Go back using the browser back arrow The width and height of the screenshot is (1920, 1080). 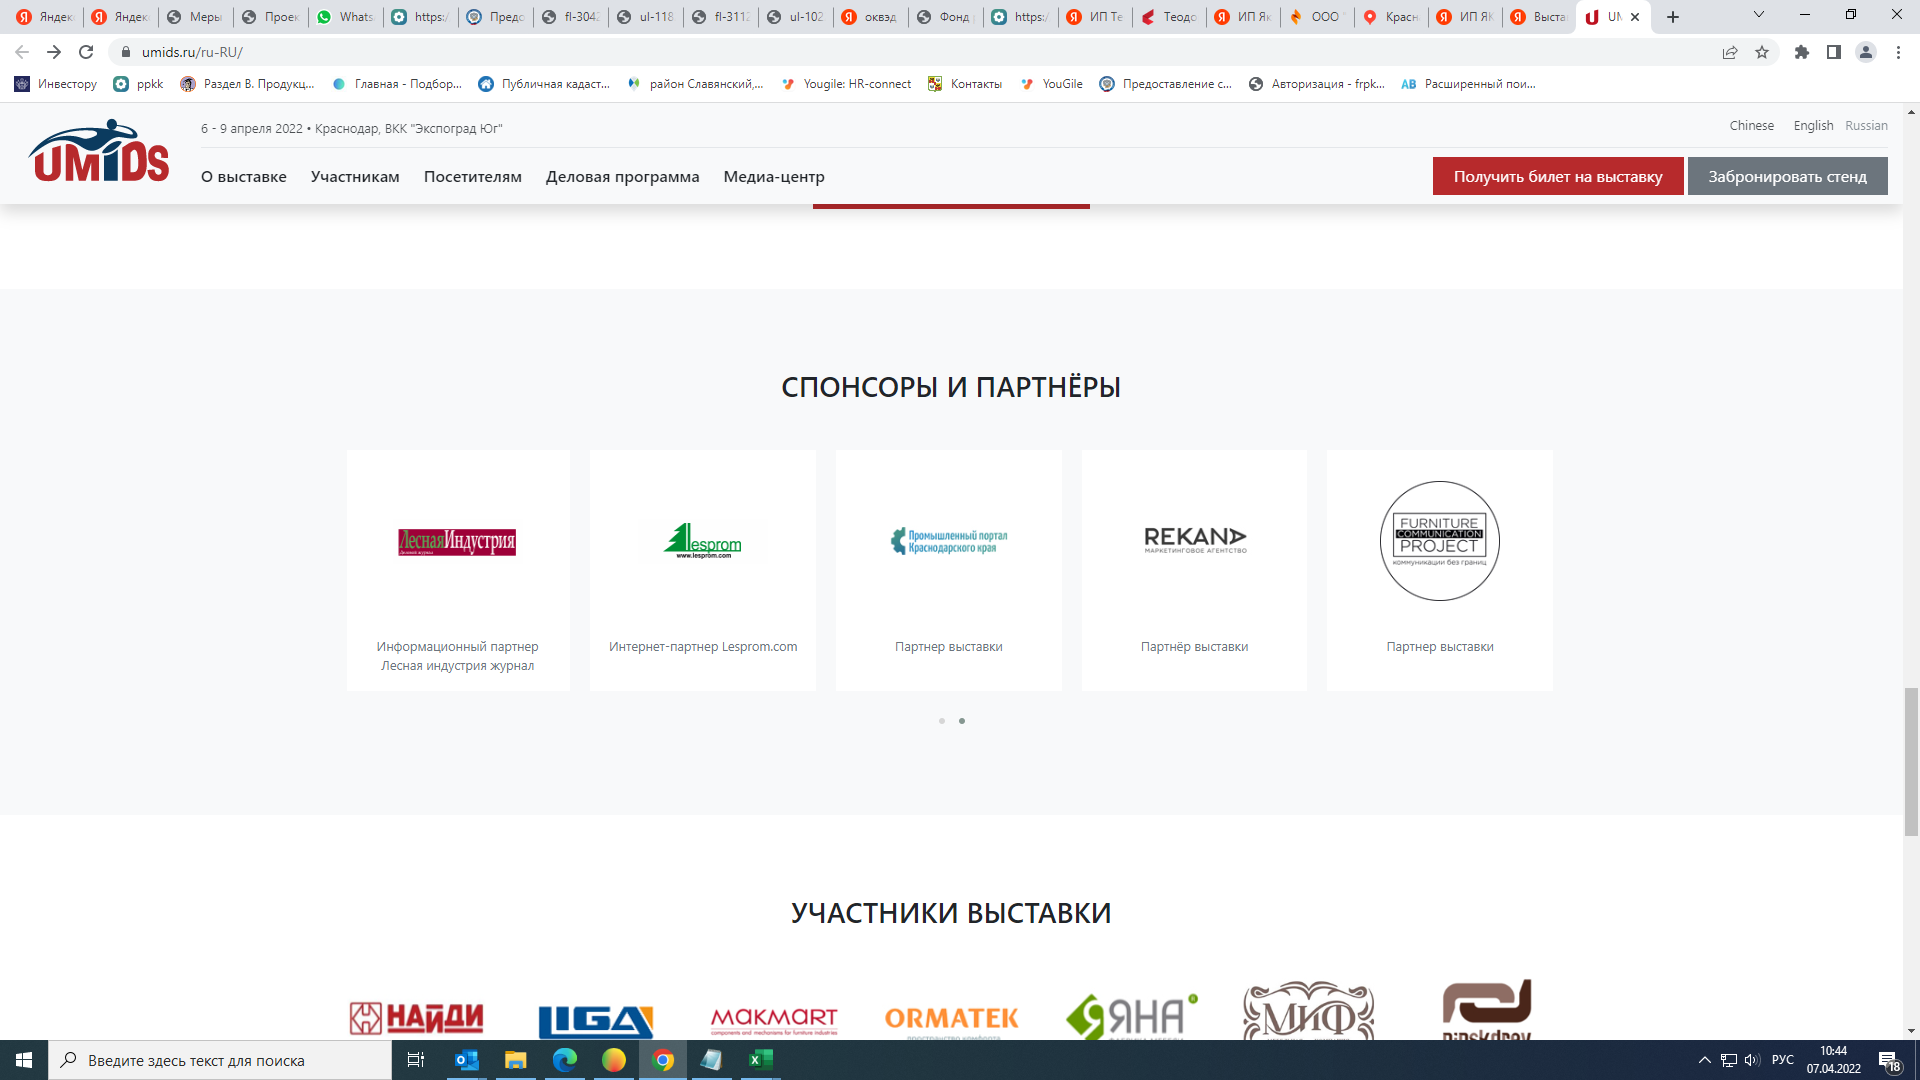click(22, 52)
